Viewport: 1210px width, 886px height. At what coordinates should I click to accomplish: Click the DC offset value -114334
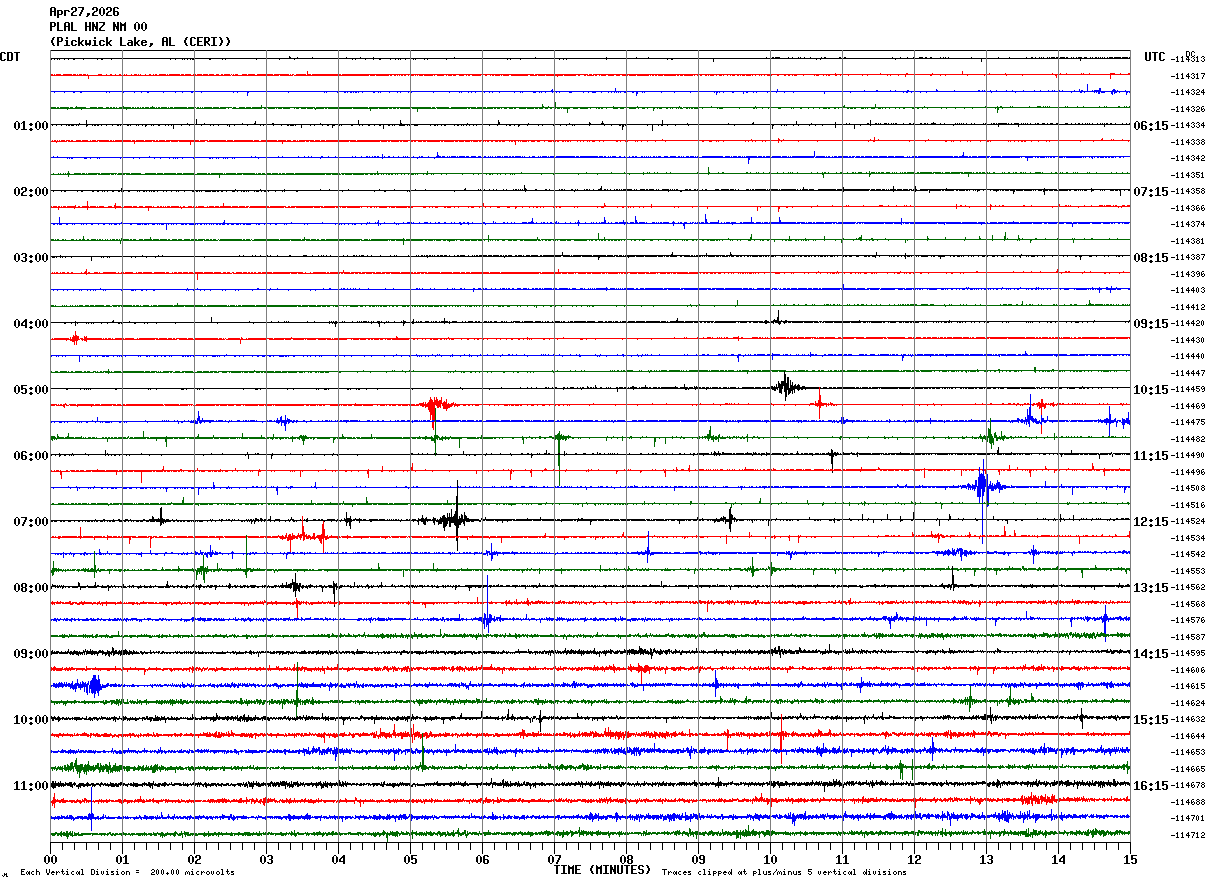coord(1188,125)
